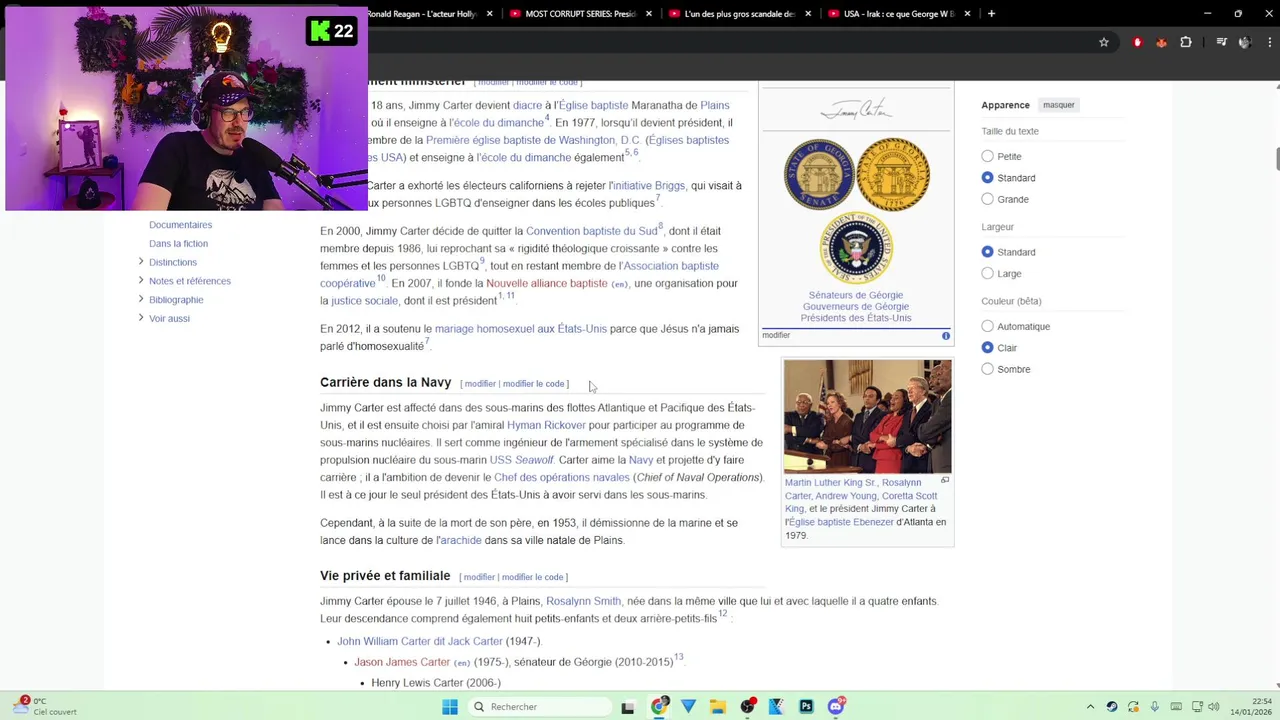Open the orange fox extension icon
Image resolution: width=1280 pixels, height=720 pixels.
tap(1161, 42)
